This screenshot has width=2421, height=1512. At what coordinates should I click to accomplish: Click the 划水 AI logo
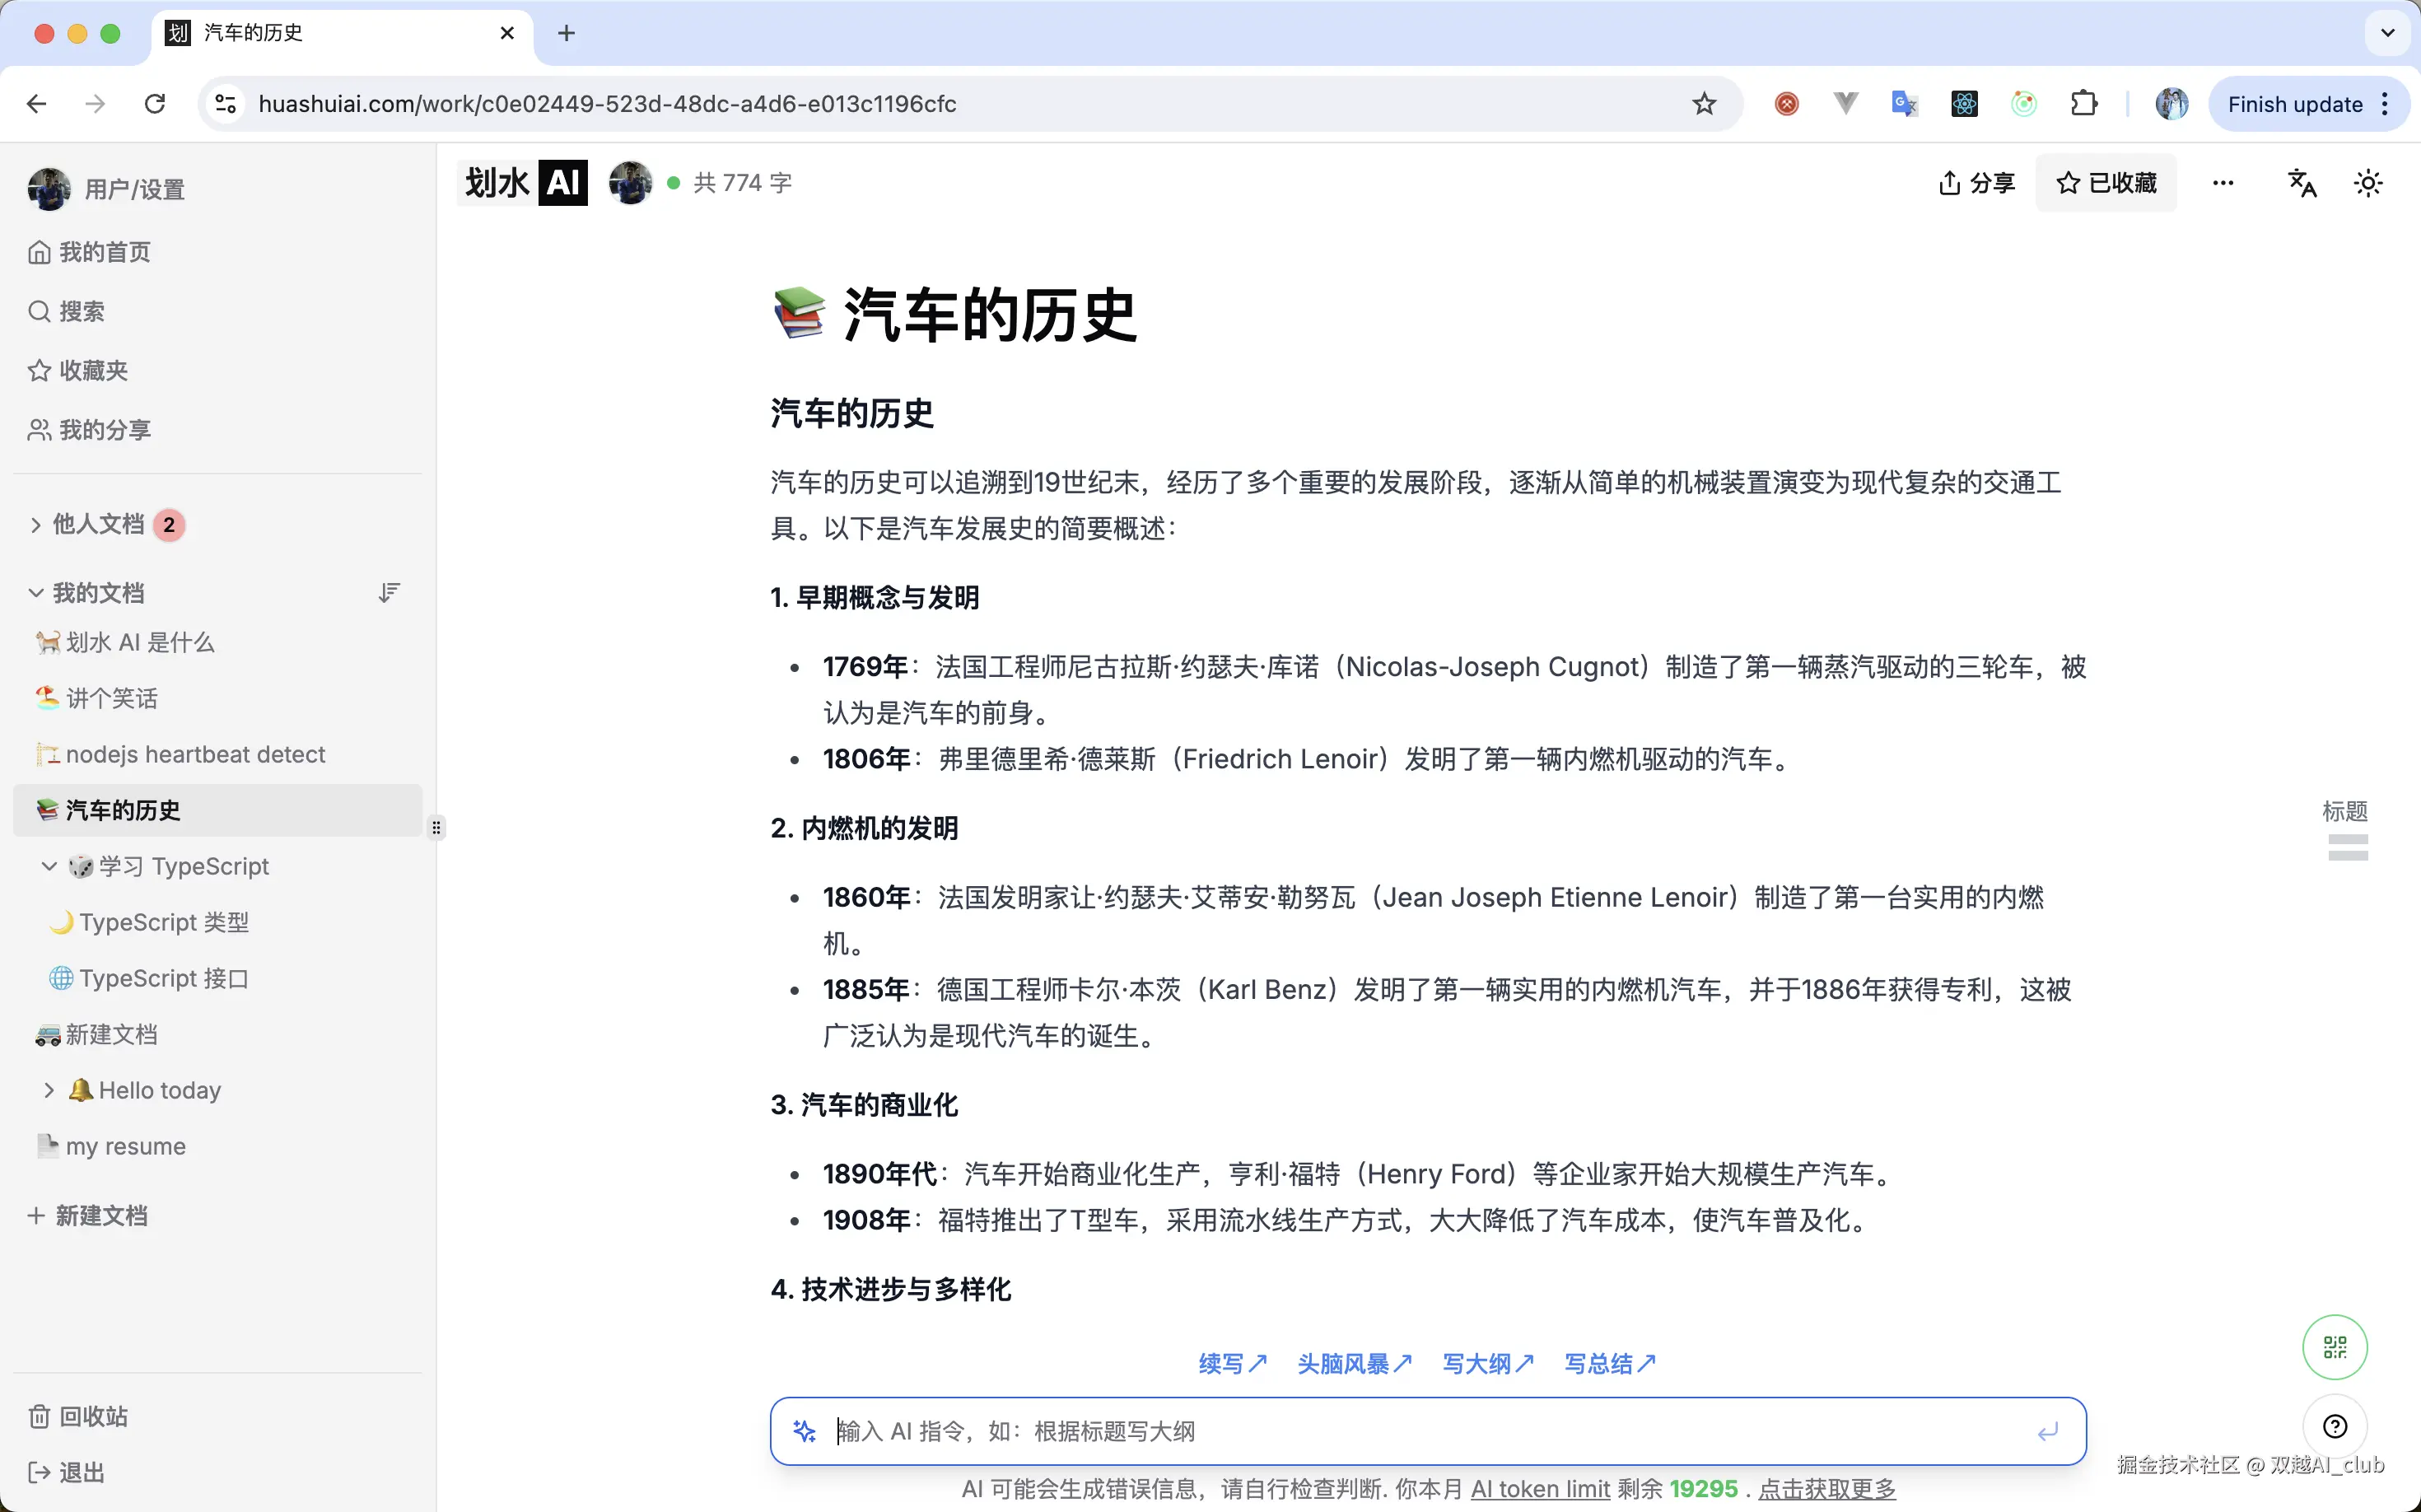521,182
